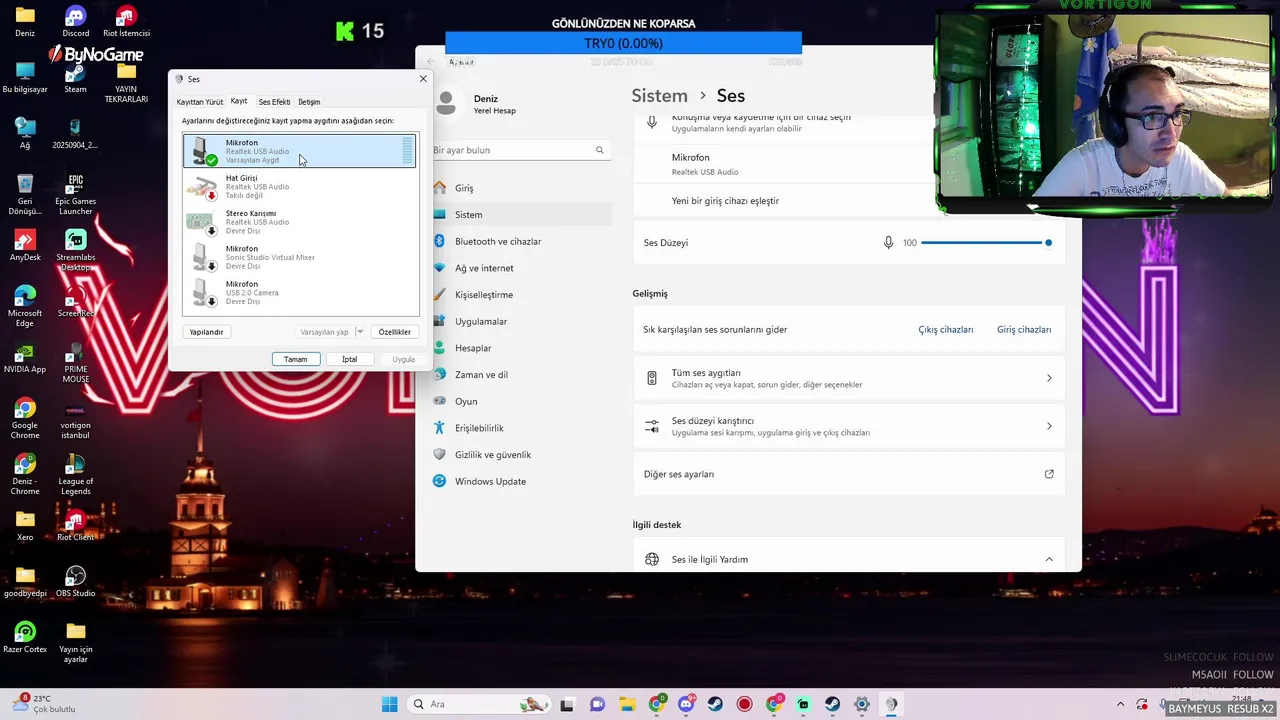This screenshot has width=1280, height=720.
Task: Confirm the Ses dialog with Tamam
Action: click(295, 359)
